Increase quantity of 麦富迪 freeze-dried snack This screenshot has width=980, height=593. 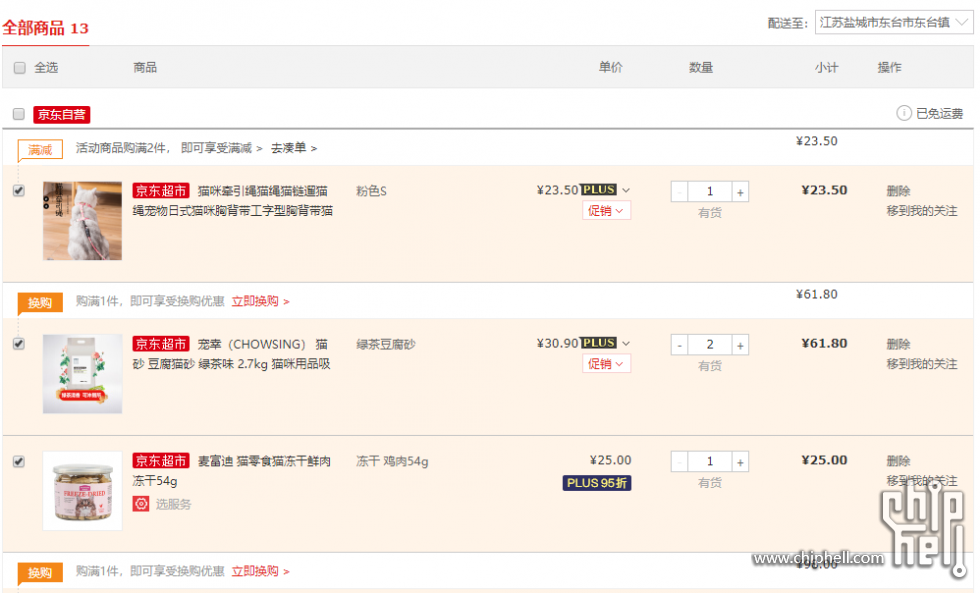point(740,462)
